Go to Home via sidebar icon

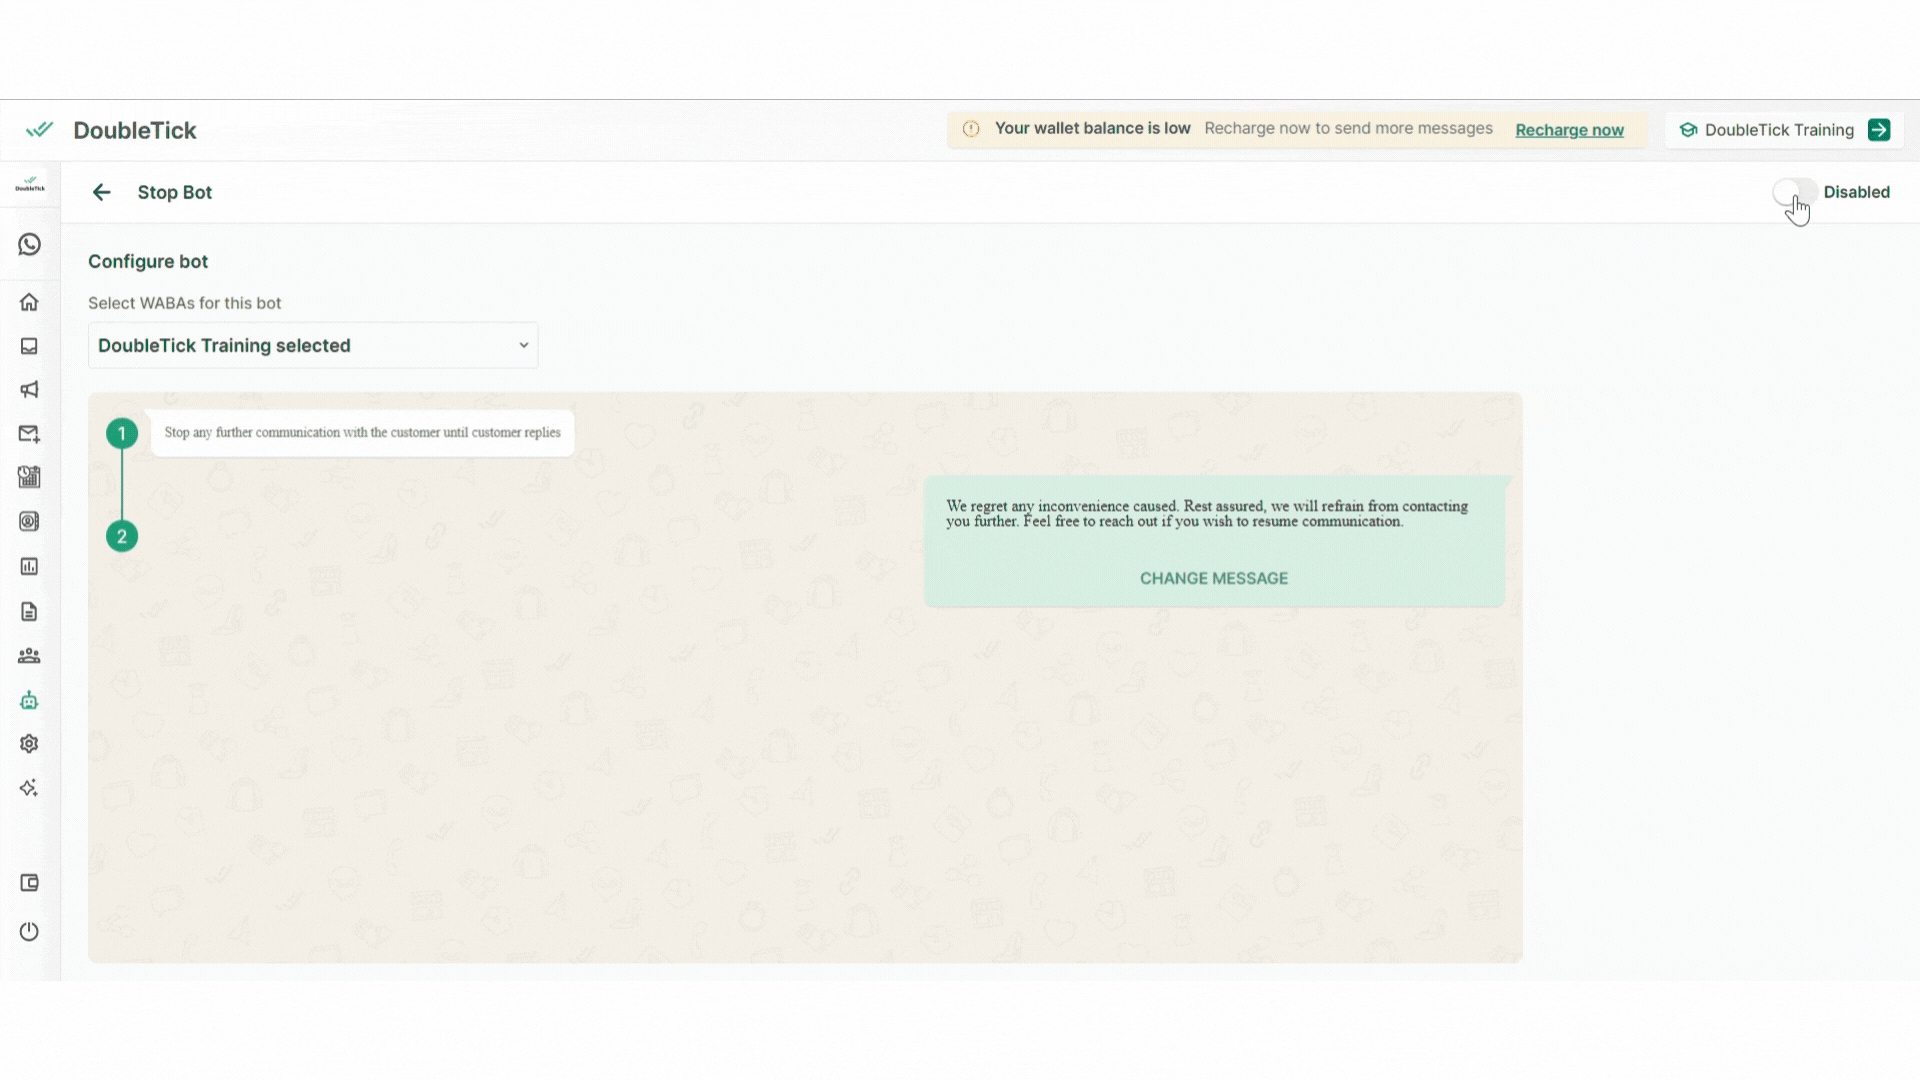[x=29, y=302]
